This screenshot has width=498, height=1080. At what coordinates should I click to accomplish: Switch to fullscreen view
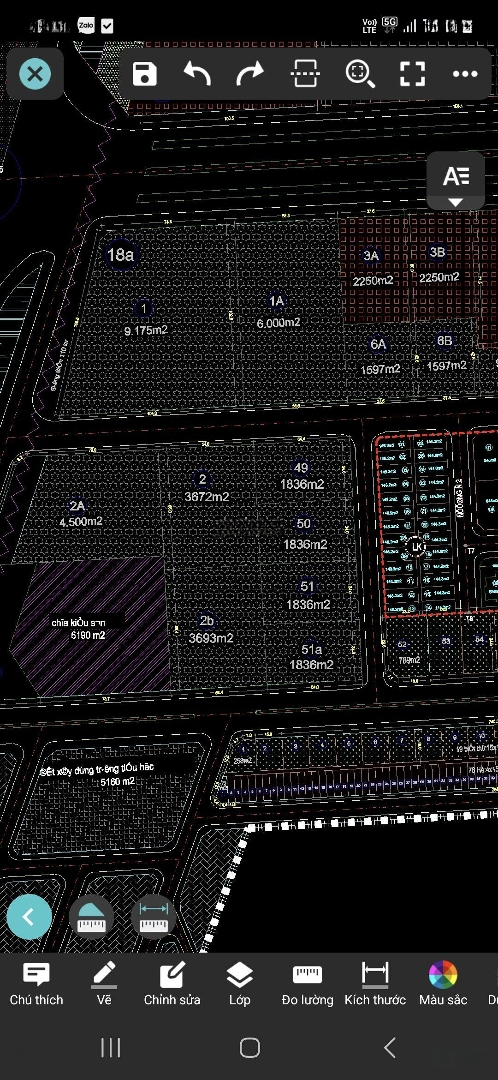tap(413, 74)
